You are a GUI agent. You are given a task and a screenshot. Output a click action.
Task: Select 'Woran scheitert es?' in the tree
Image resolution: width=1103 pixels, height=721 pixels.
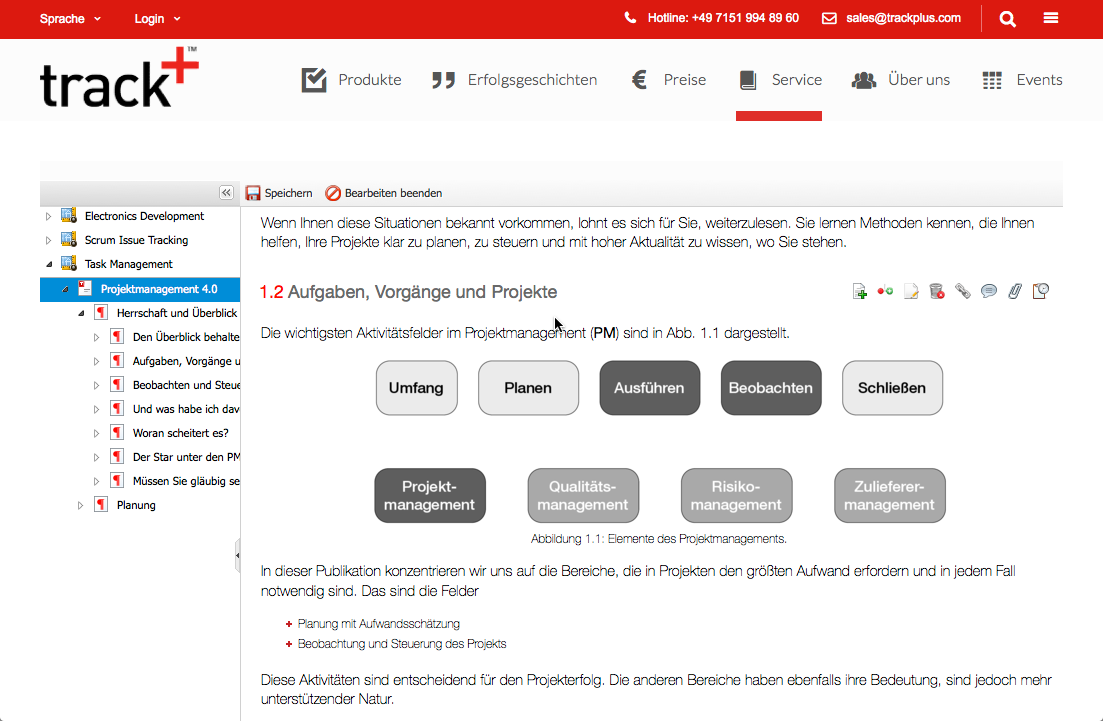tap(180, 433)
